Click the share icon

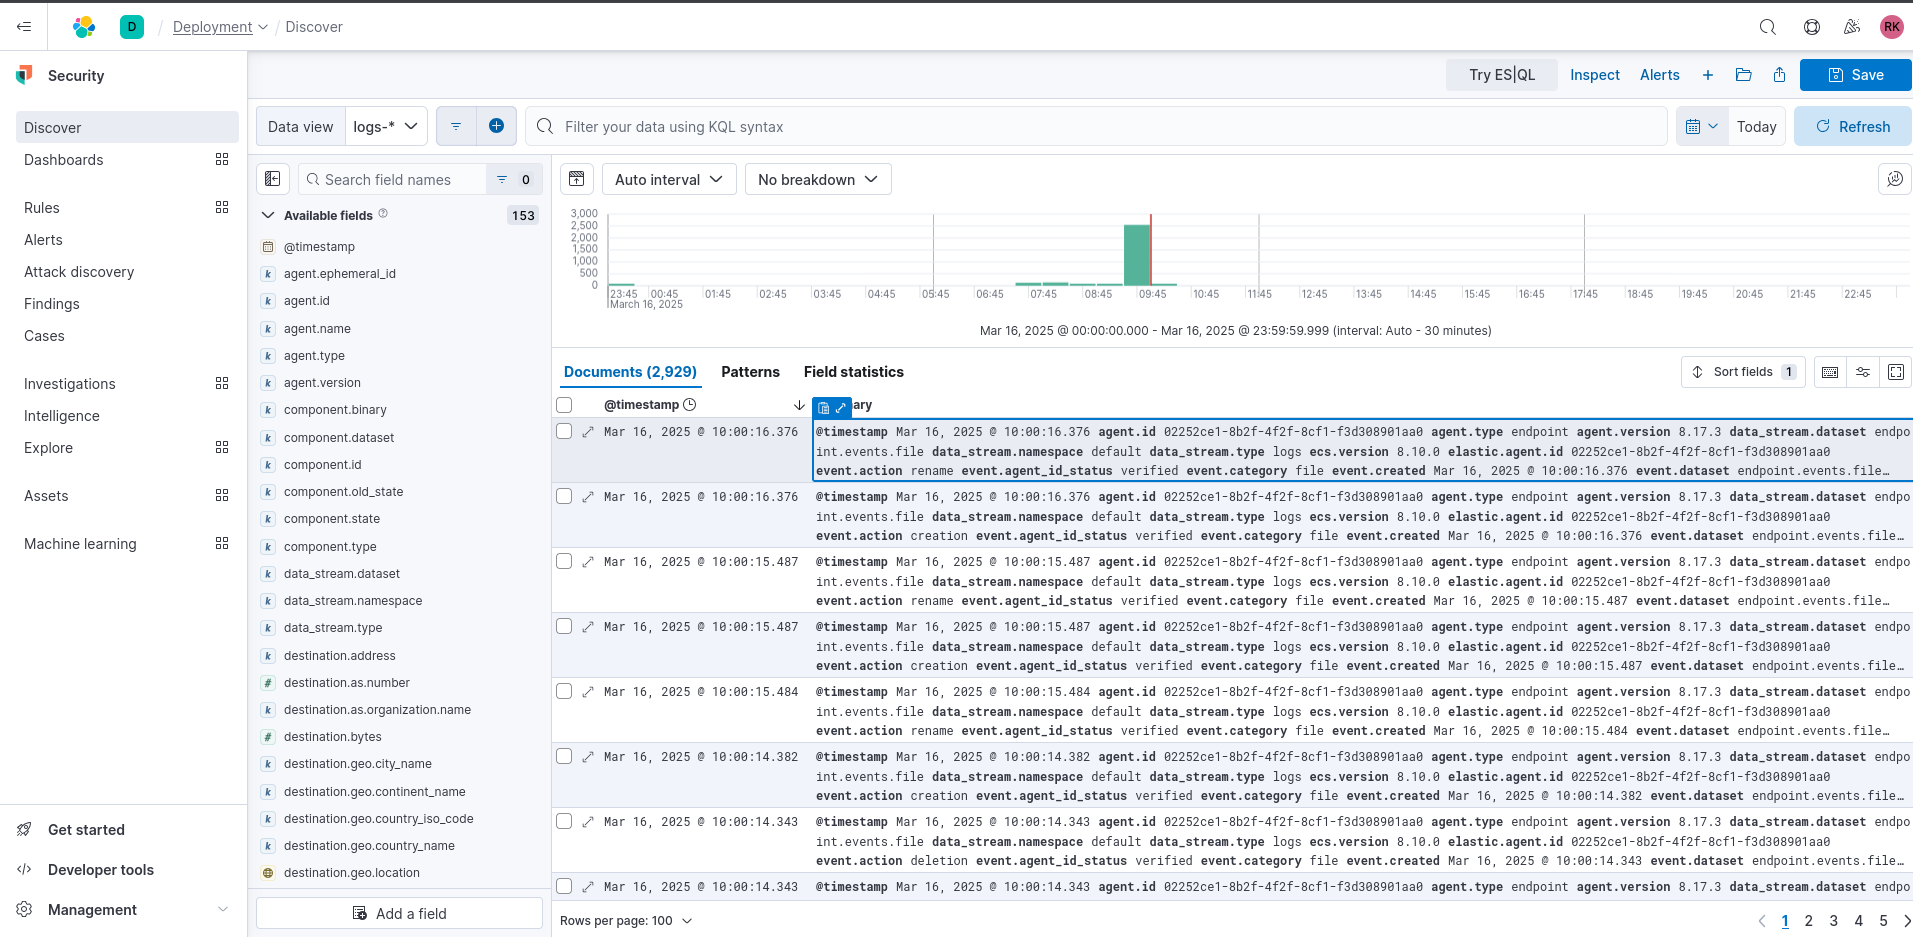(x=1780, y=75)
